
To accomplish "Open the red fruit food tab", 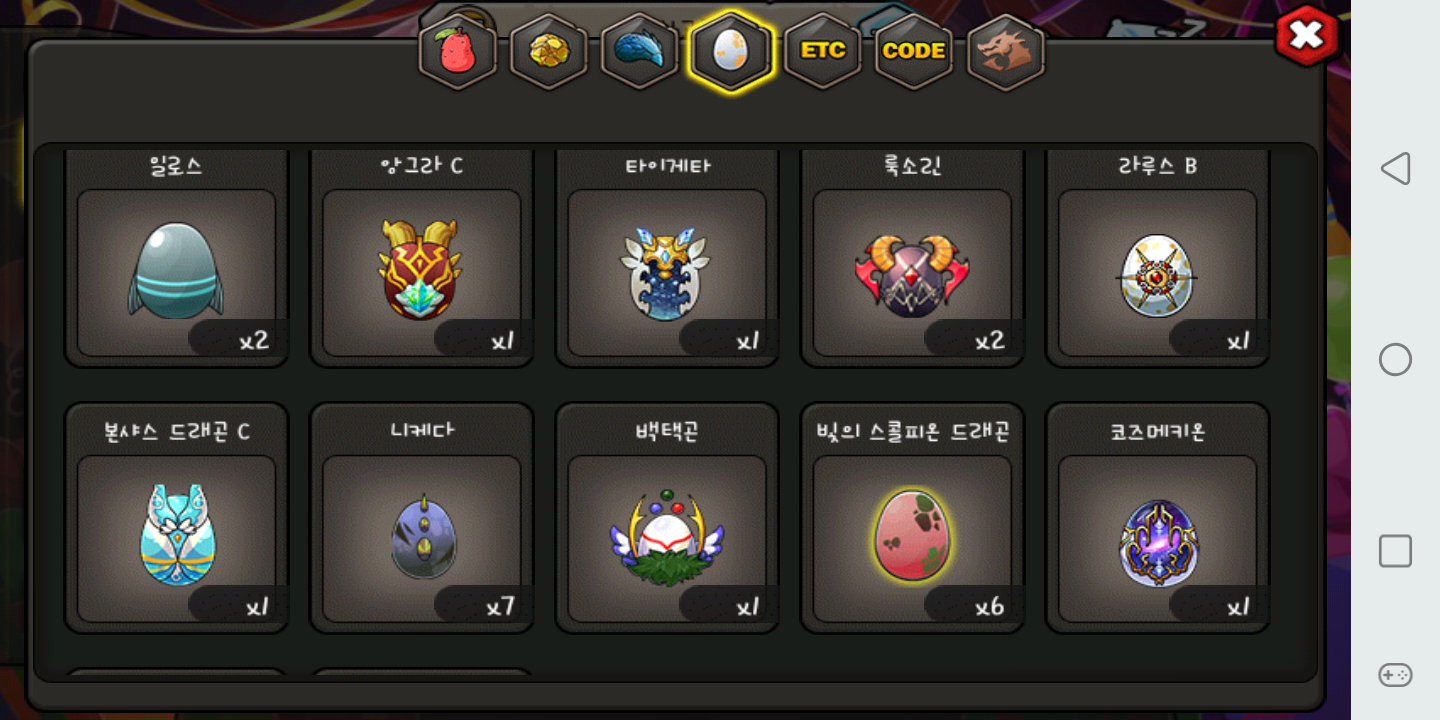I will (x=458, y=51).
